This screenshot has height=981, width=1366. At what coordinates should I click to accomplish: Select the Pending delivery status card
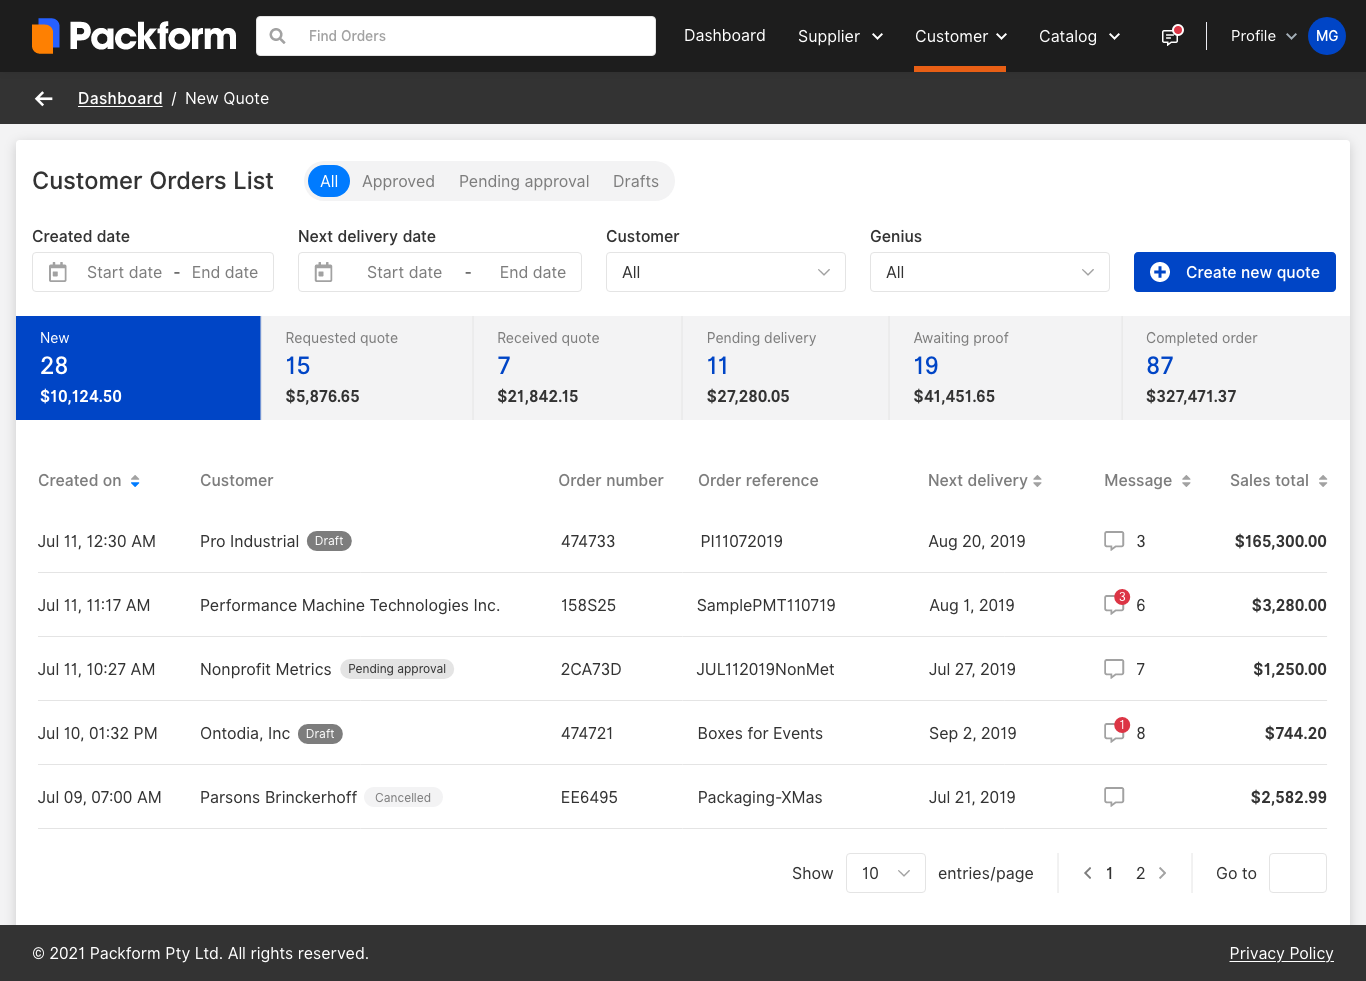click(786, 368)
